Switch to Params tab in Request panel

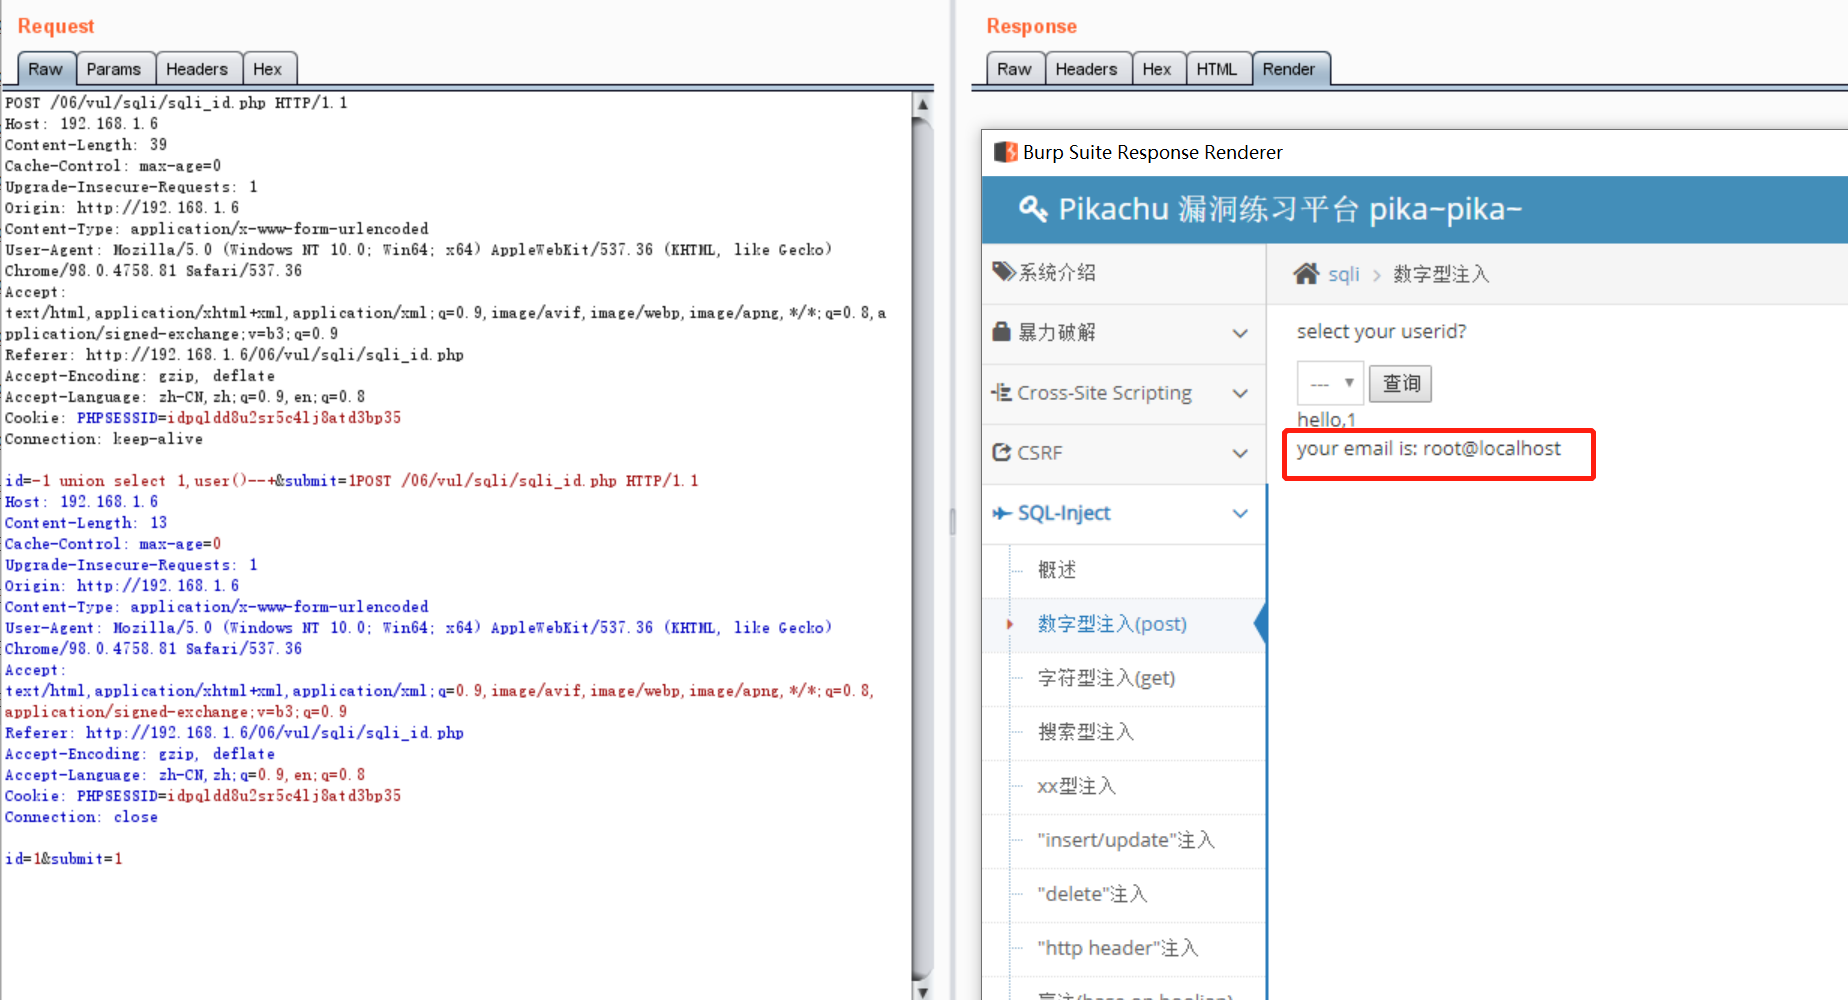114,69
